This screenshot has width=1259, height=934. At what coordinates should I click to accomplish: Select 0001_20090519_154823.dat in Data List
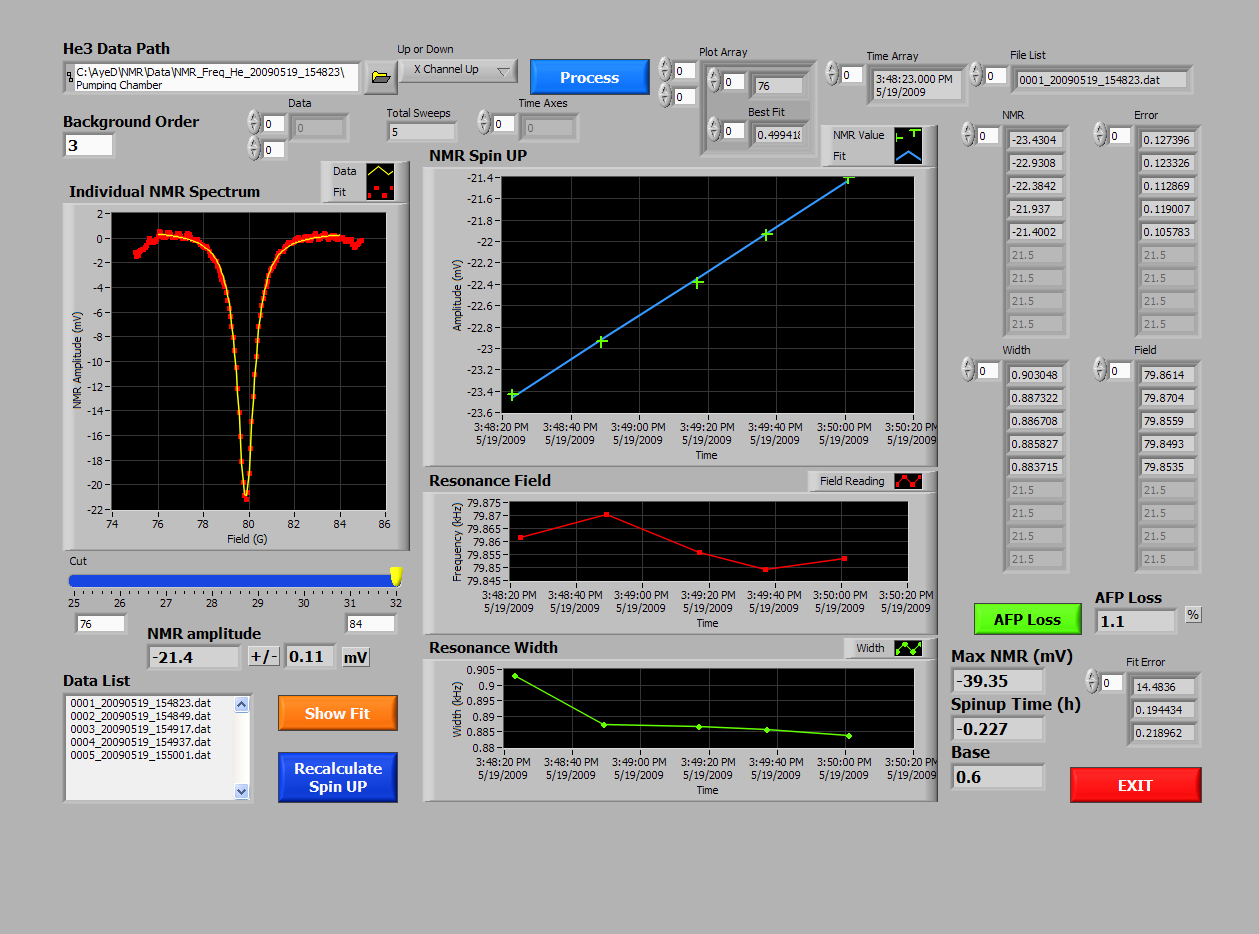[x=140, y=703]
